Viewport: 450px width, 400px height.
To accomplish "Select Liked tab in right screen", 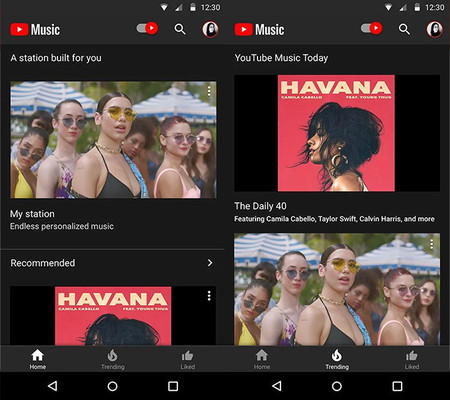I will pyautogui.click(x=412, y=359).
